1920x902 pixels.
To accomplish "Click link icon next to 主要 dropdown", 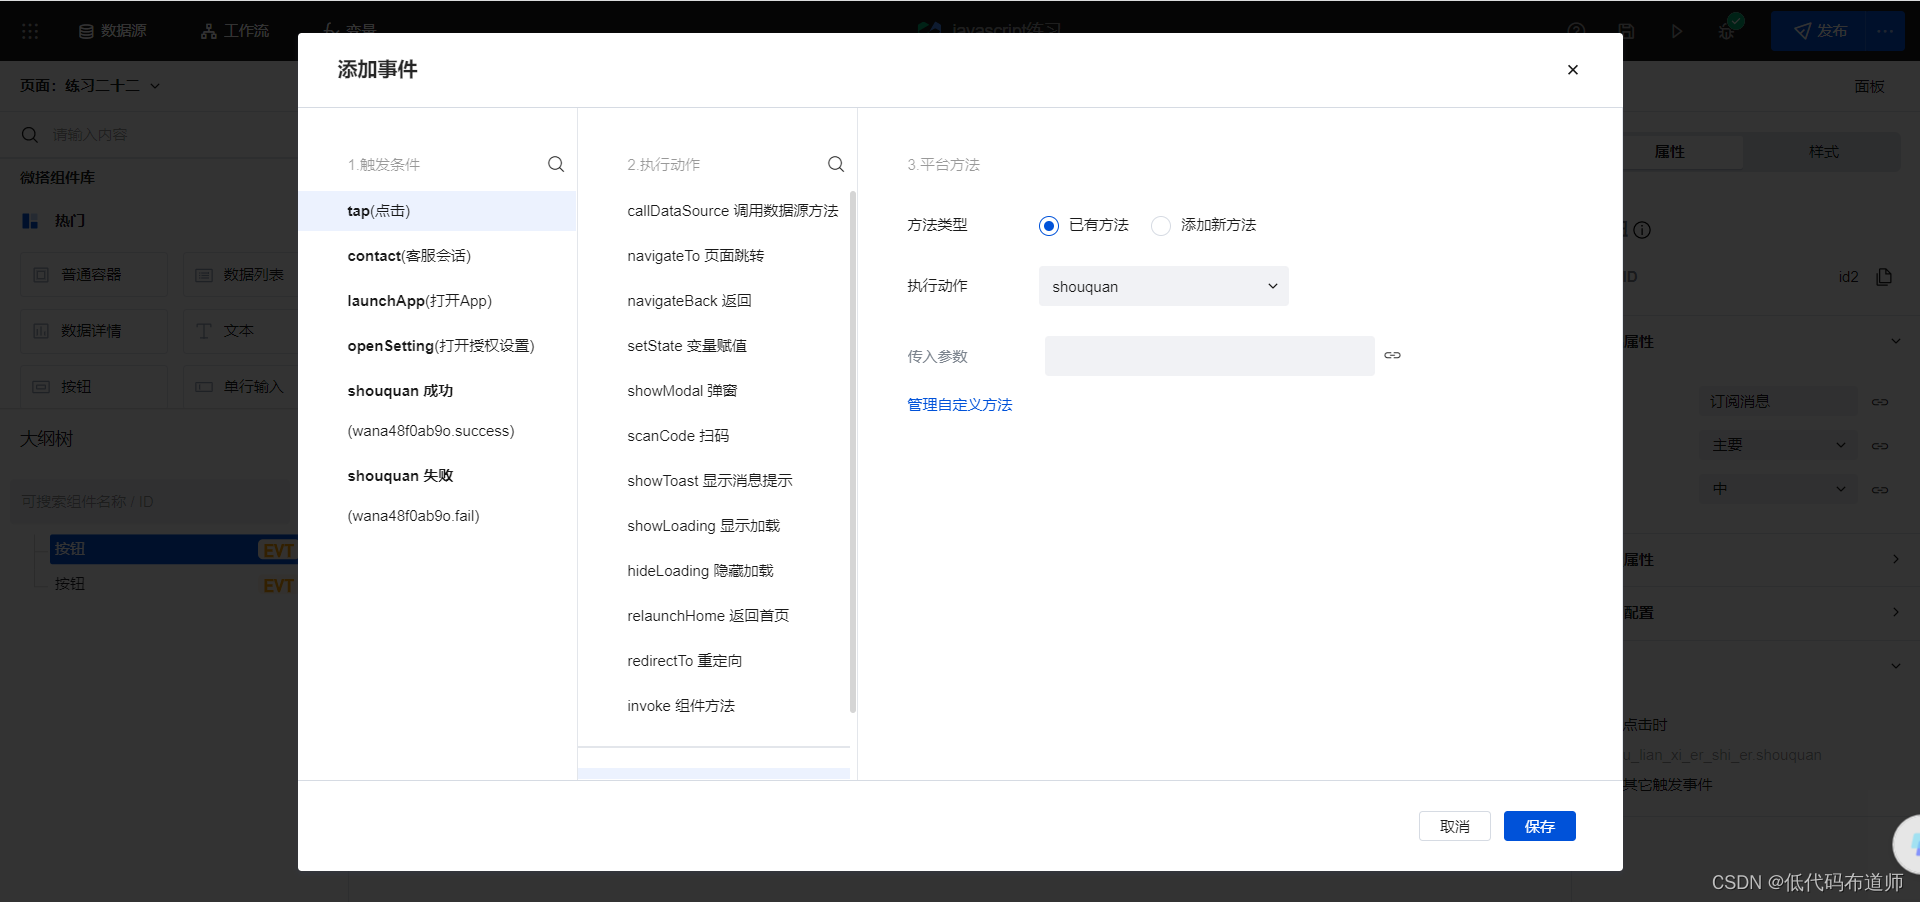I will coord(1880,446).
